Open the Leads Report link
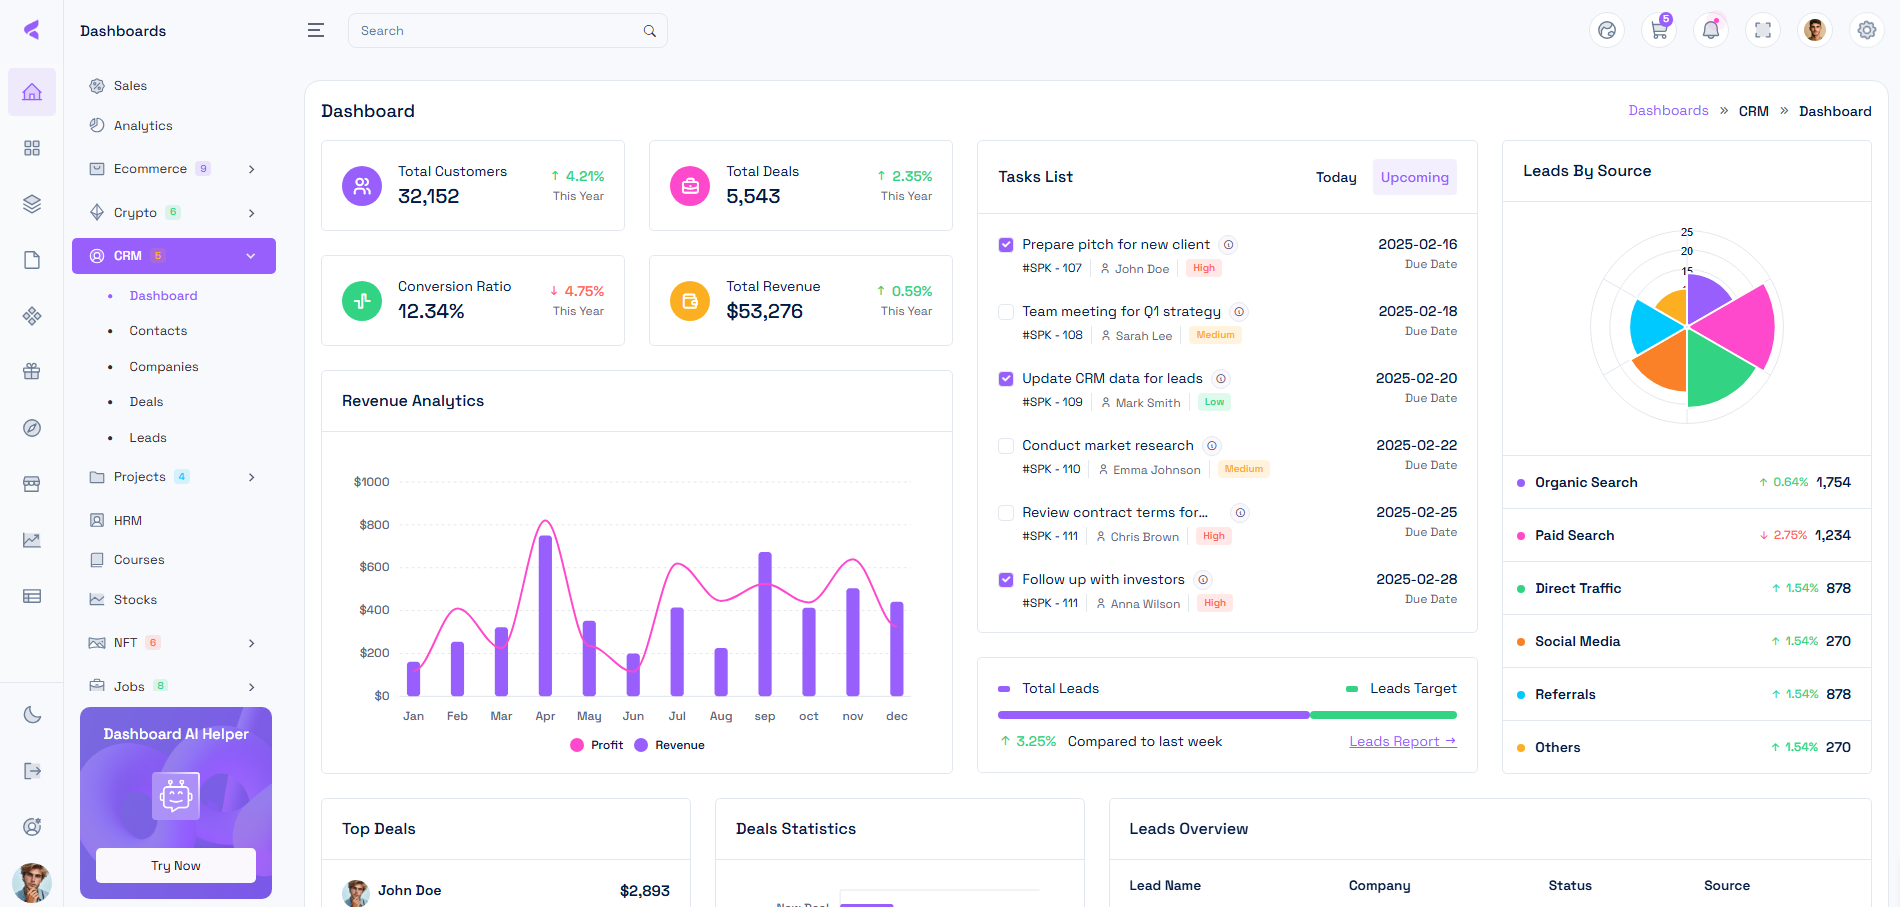1900x907 pixels. click(1403, 741)
